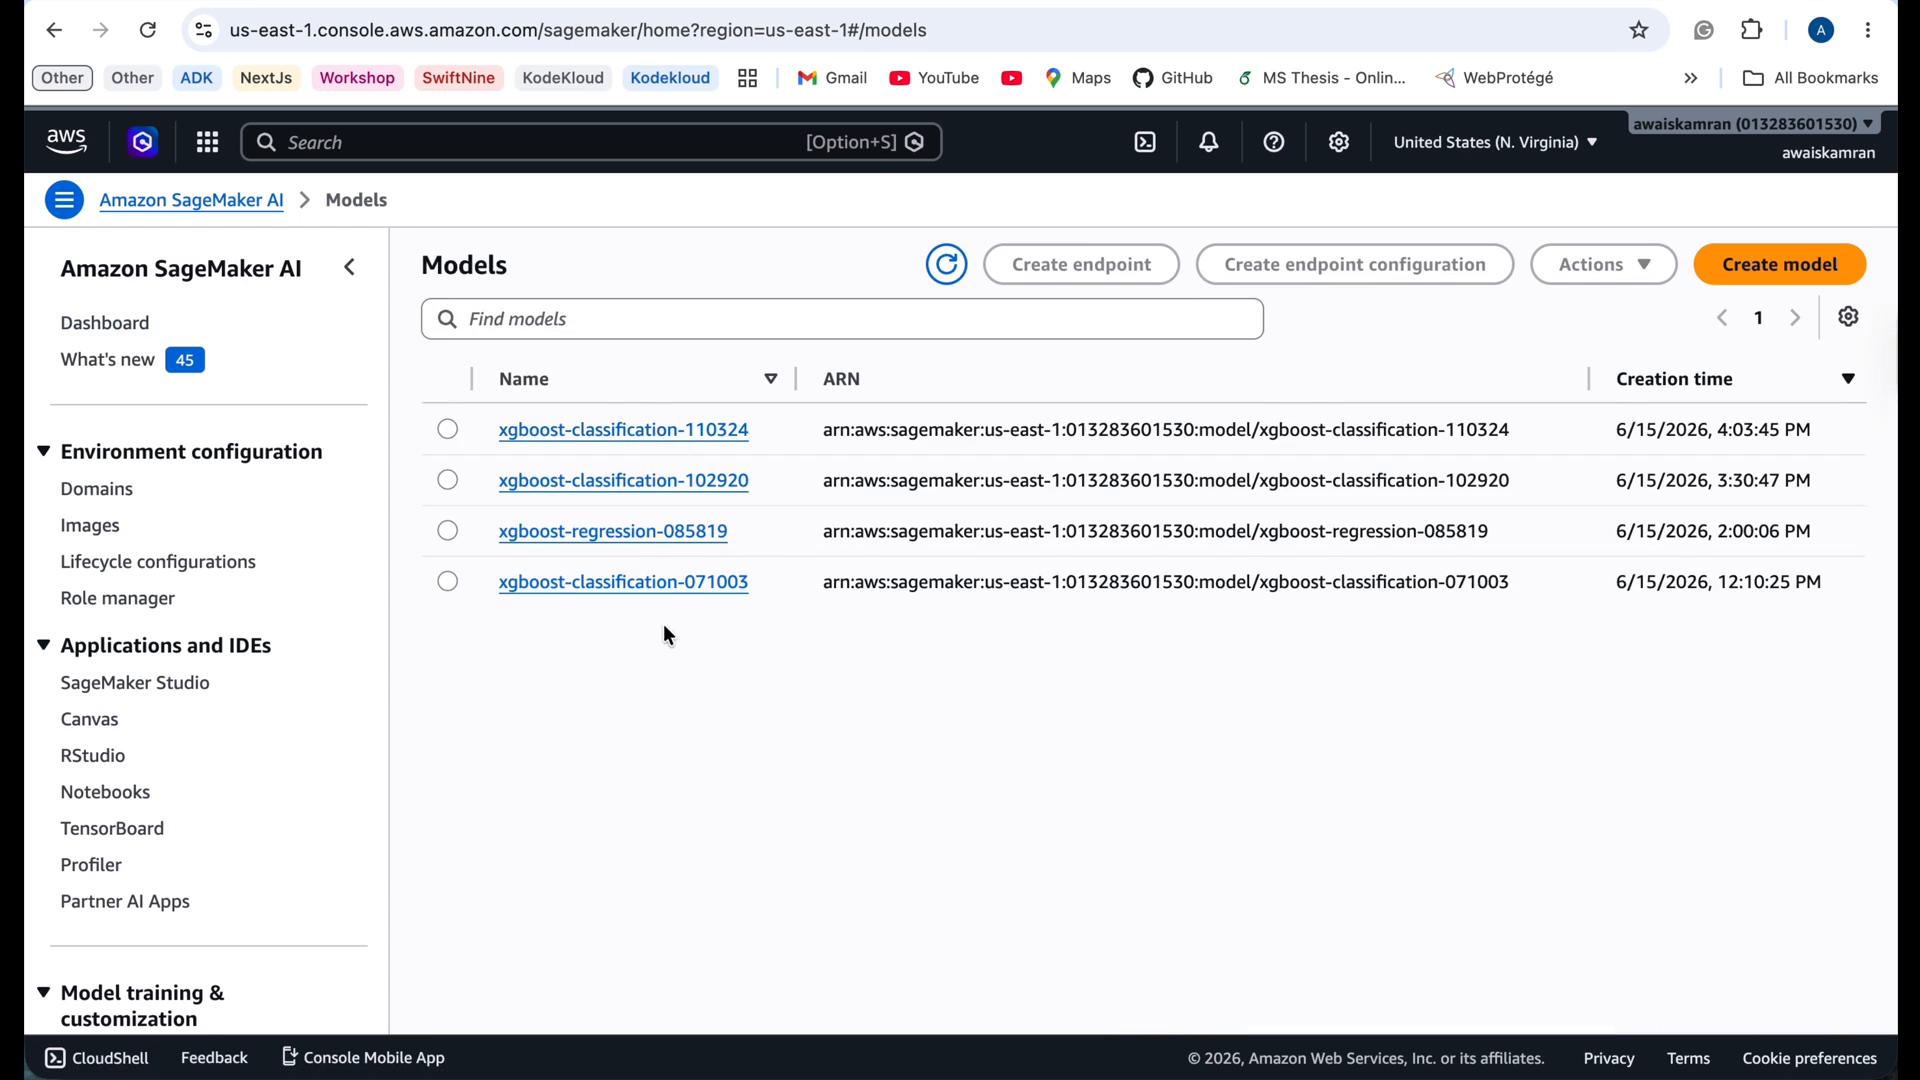Select radio for xgboost-classification-071003
This screenshot has width=1920, height=1080.
point(448,581)
